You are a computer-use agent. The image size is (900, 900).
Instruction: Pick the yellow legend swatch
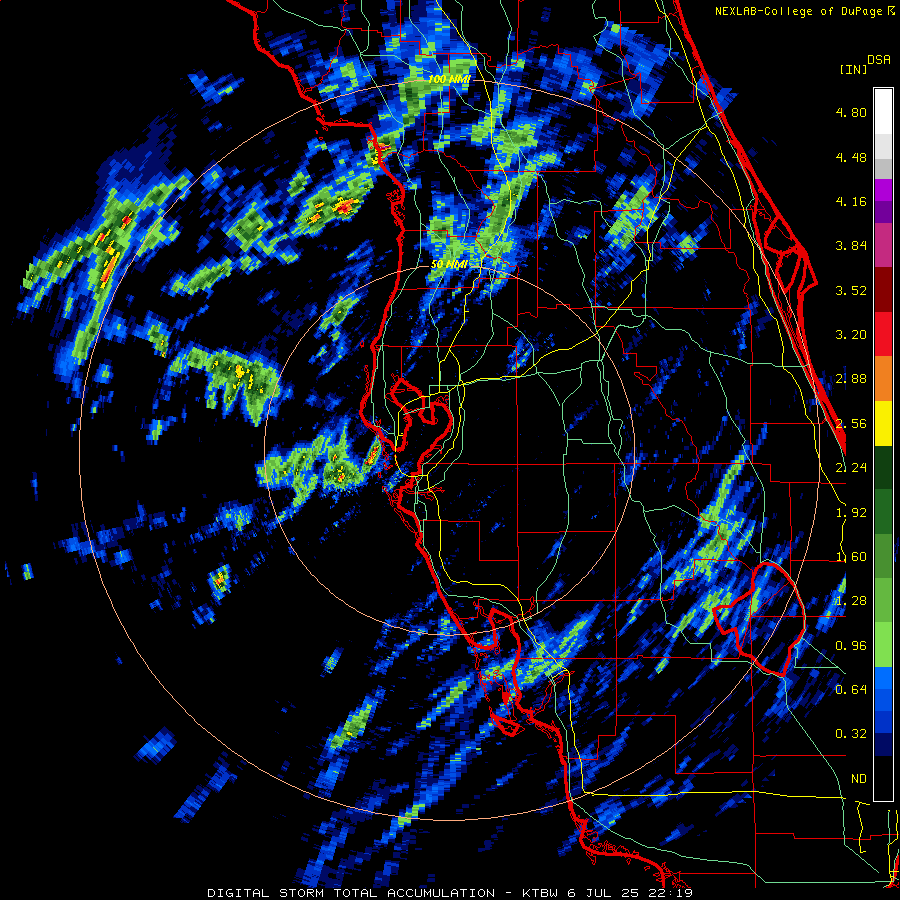click(883, 423)
